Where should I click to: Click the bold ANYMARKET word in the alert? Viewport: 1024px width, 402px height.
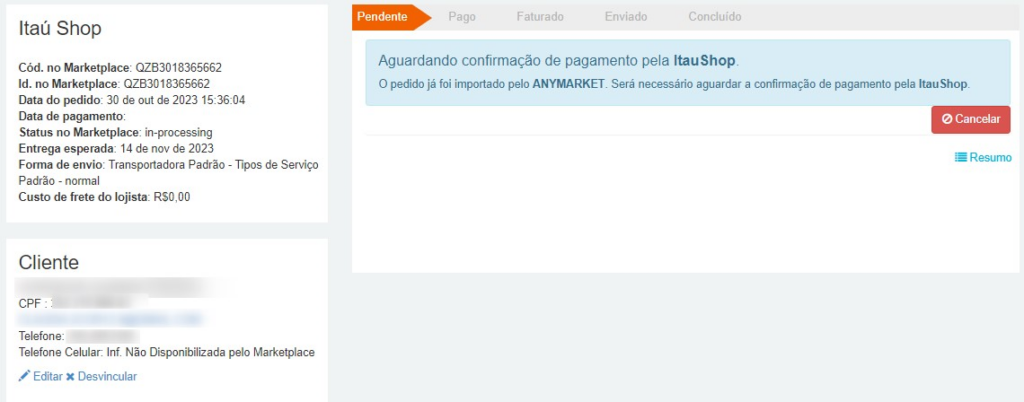click(569, 84)
